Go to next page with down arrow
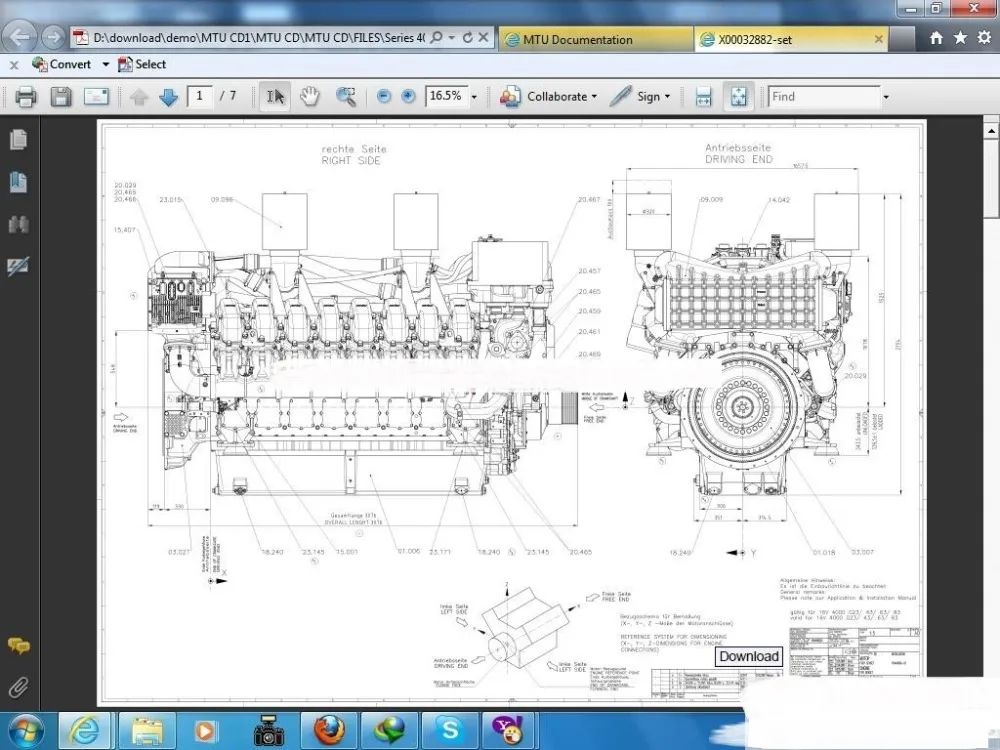Screen dimensions: 1000x750 click(168, 97)
